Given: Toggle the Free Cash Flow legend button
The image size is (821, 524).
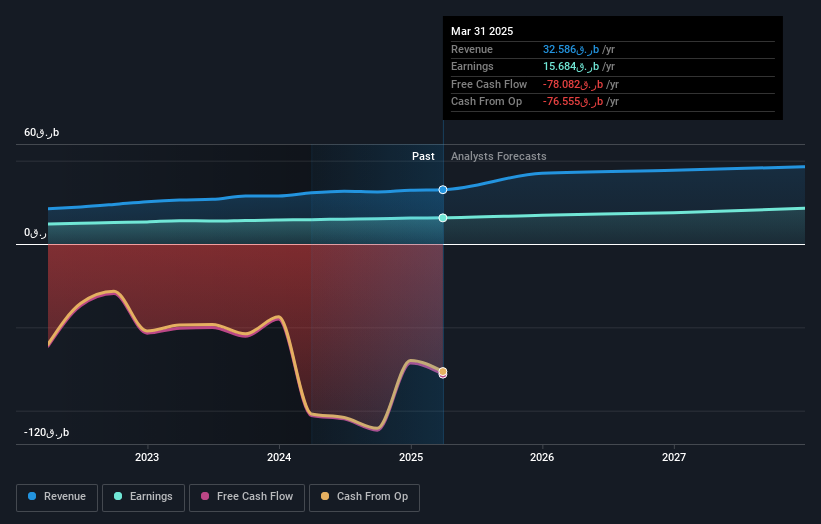Looking at the screenshot, I should (247, 497).
